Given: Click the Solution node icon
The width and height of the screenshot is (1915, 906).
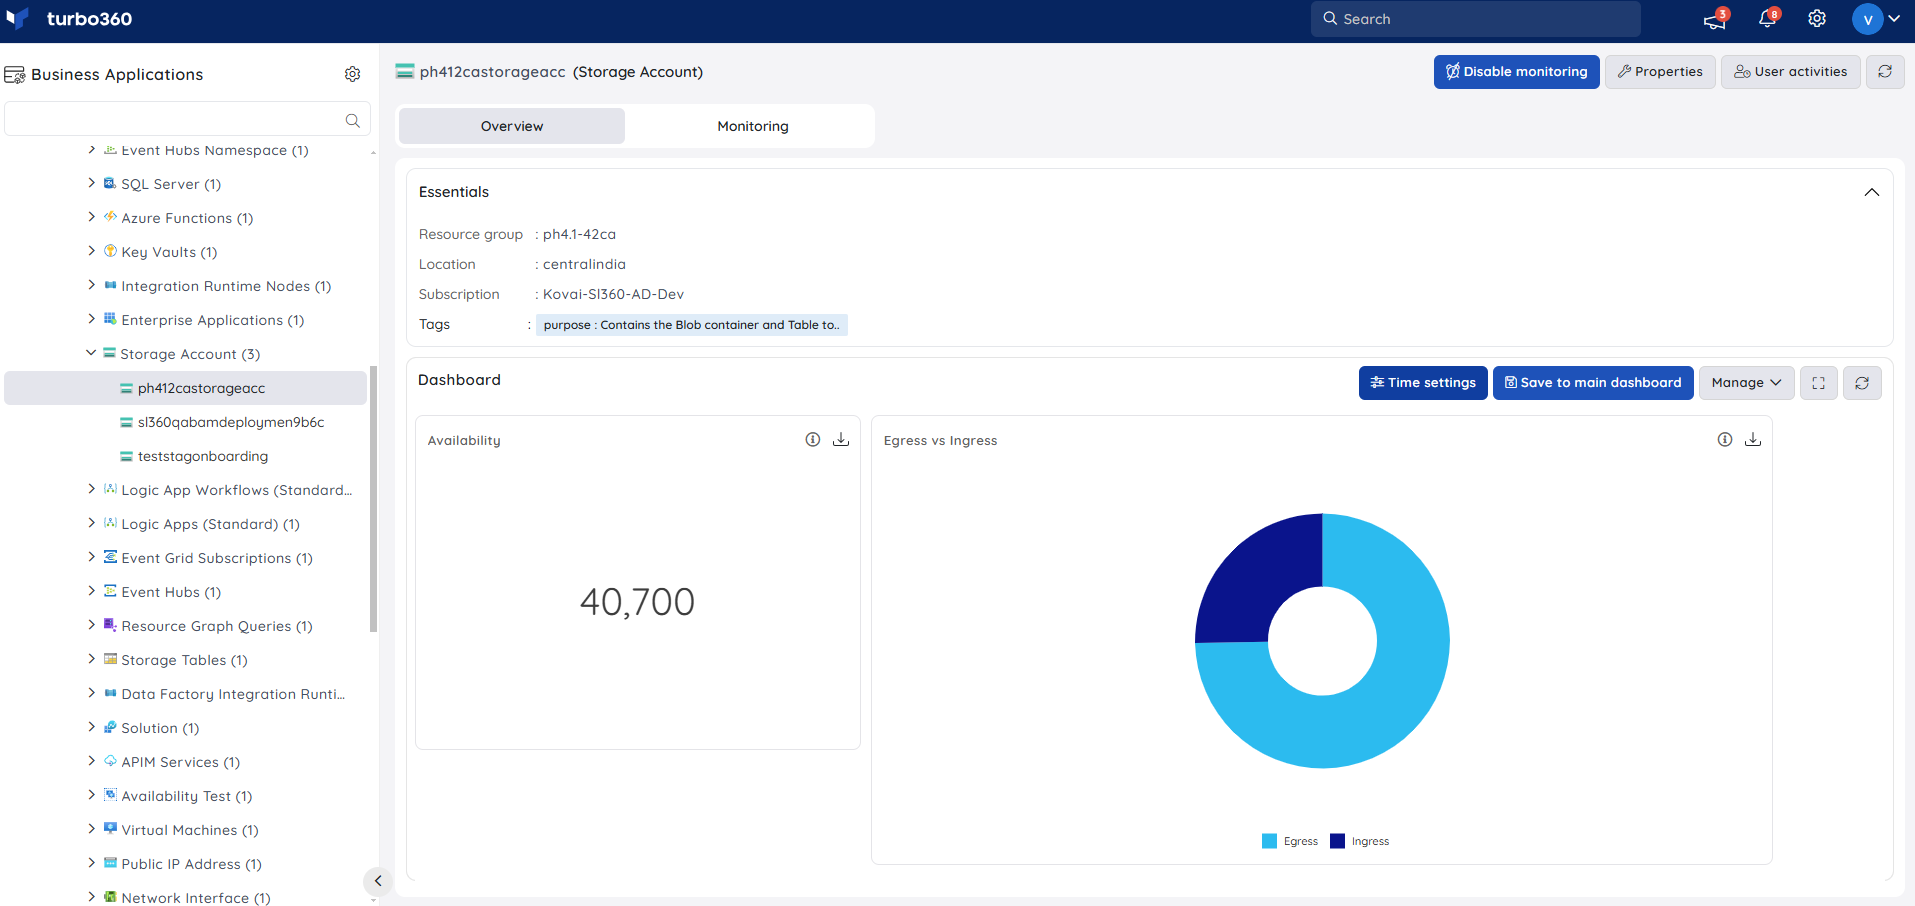Looking at the screenshot, I should click(110, 727).
